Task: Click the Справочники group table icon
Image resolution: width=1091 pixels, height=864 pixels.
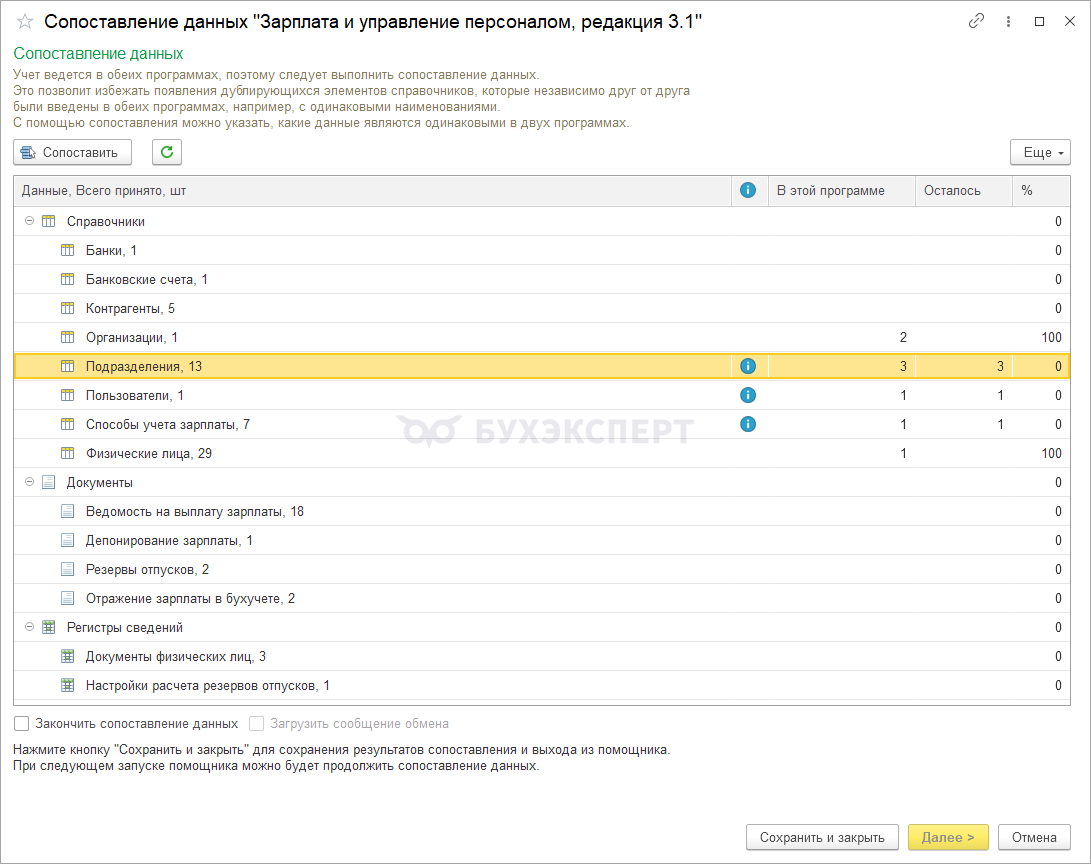Action: [x=49, y=221]
